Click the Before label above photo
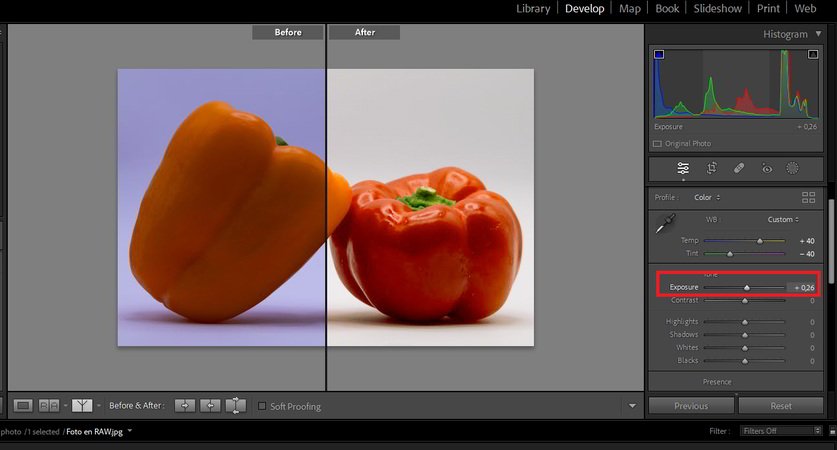Image resolution: width=837 pixels, height=450 pixels. click(x=288, y=32)
